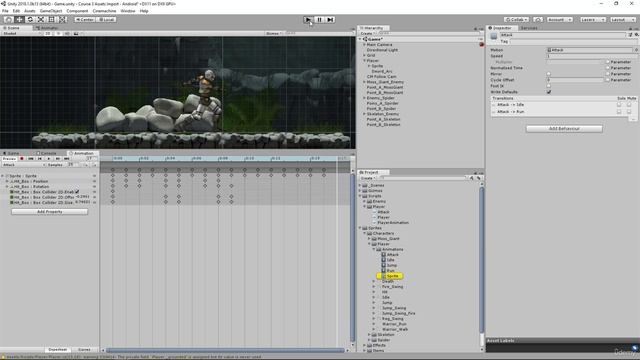Click the Pause button in the toolbar
Screen dimensions: 640x360
click(319, 19)
